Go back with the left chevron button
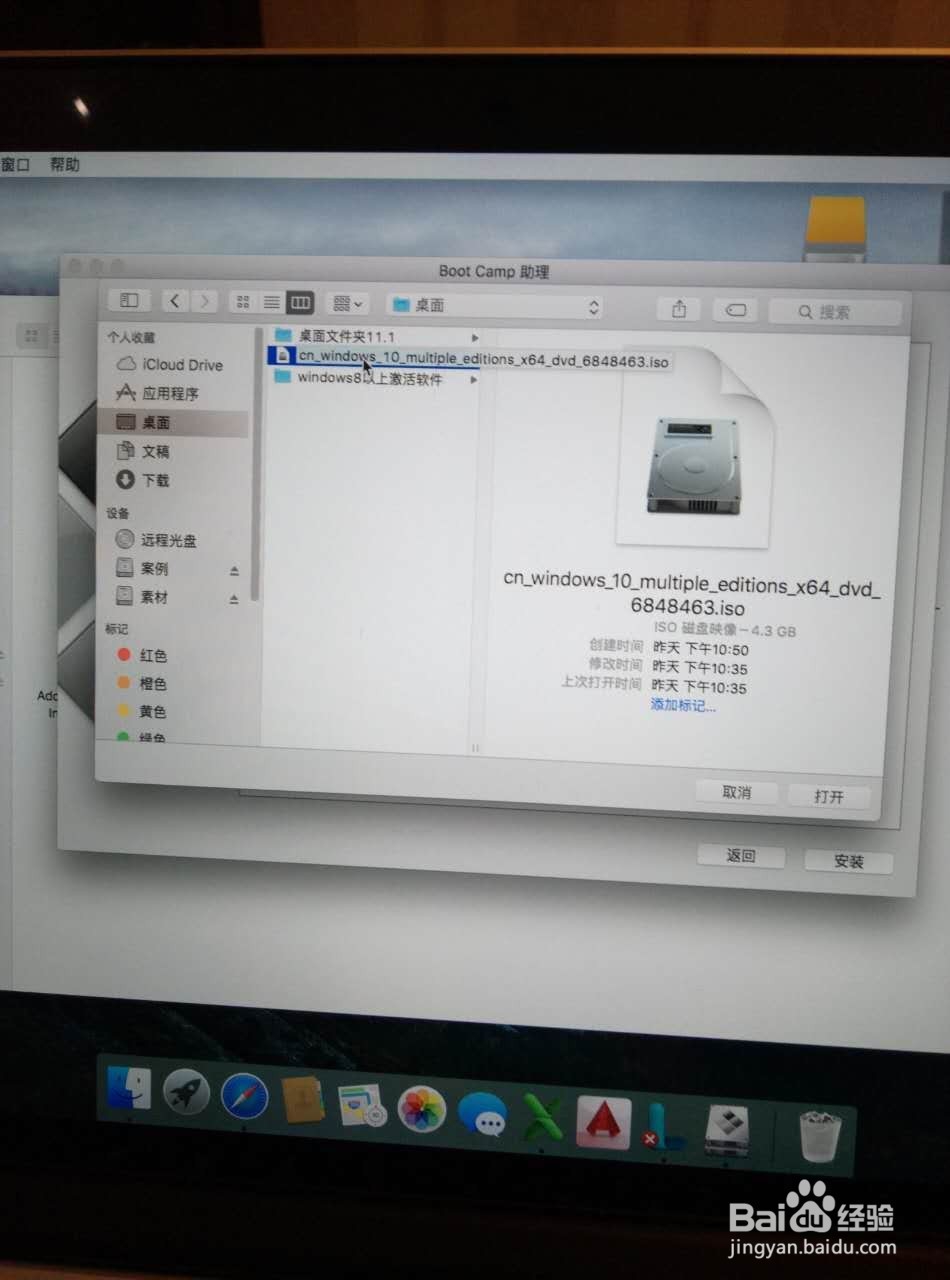Viewport: 950px width, 1280px height. point(175,301)
